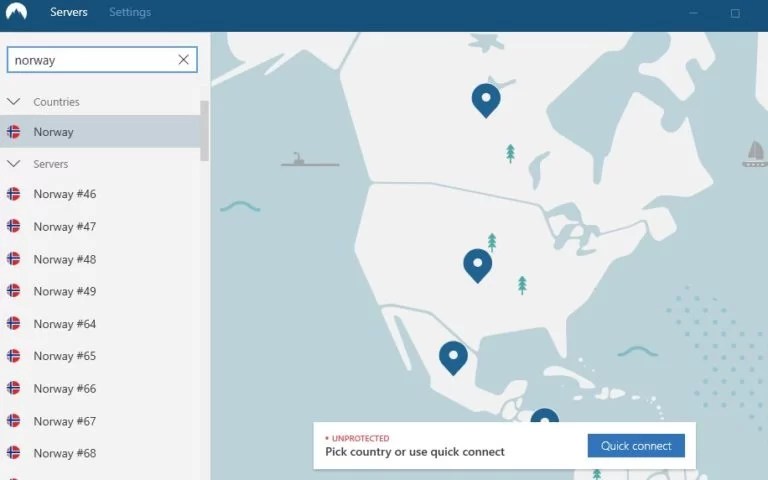Click the server list scrollbar thumb
The image size is (768, 480).
pos(204,131)
